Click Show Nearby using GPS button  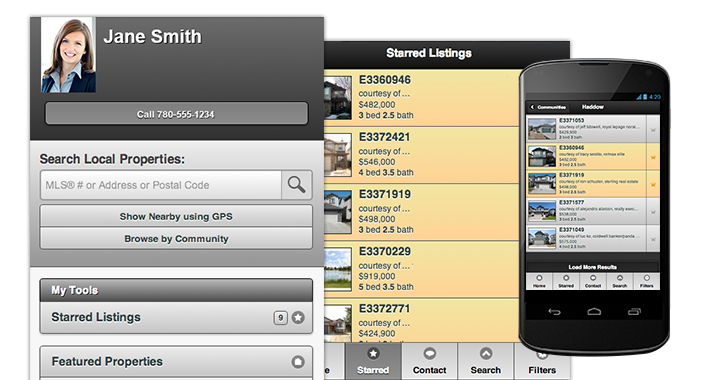click(176, 216)
